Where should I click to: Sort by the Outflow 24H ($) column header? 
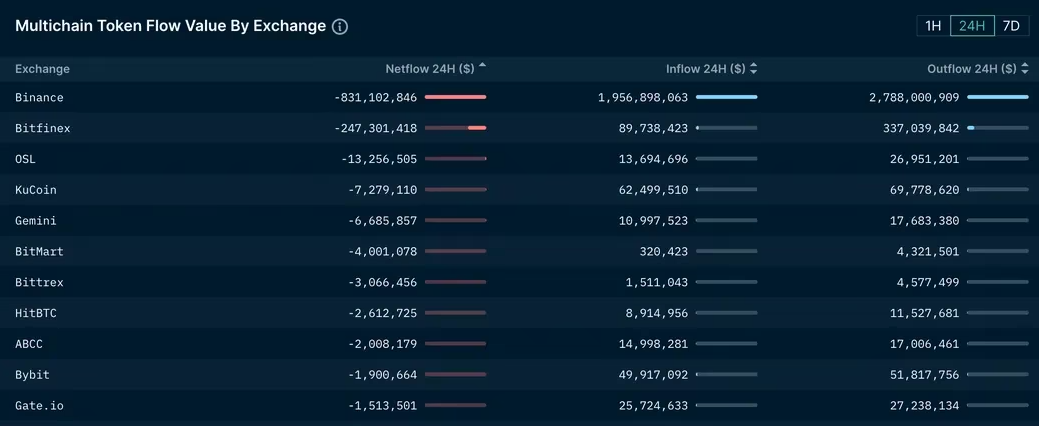coord(971,69)
